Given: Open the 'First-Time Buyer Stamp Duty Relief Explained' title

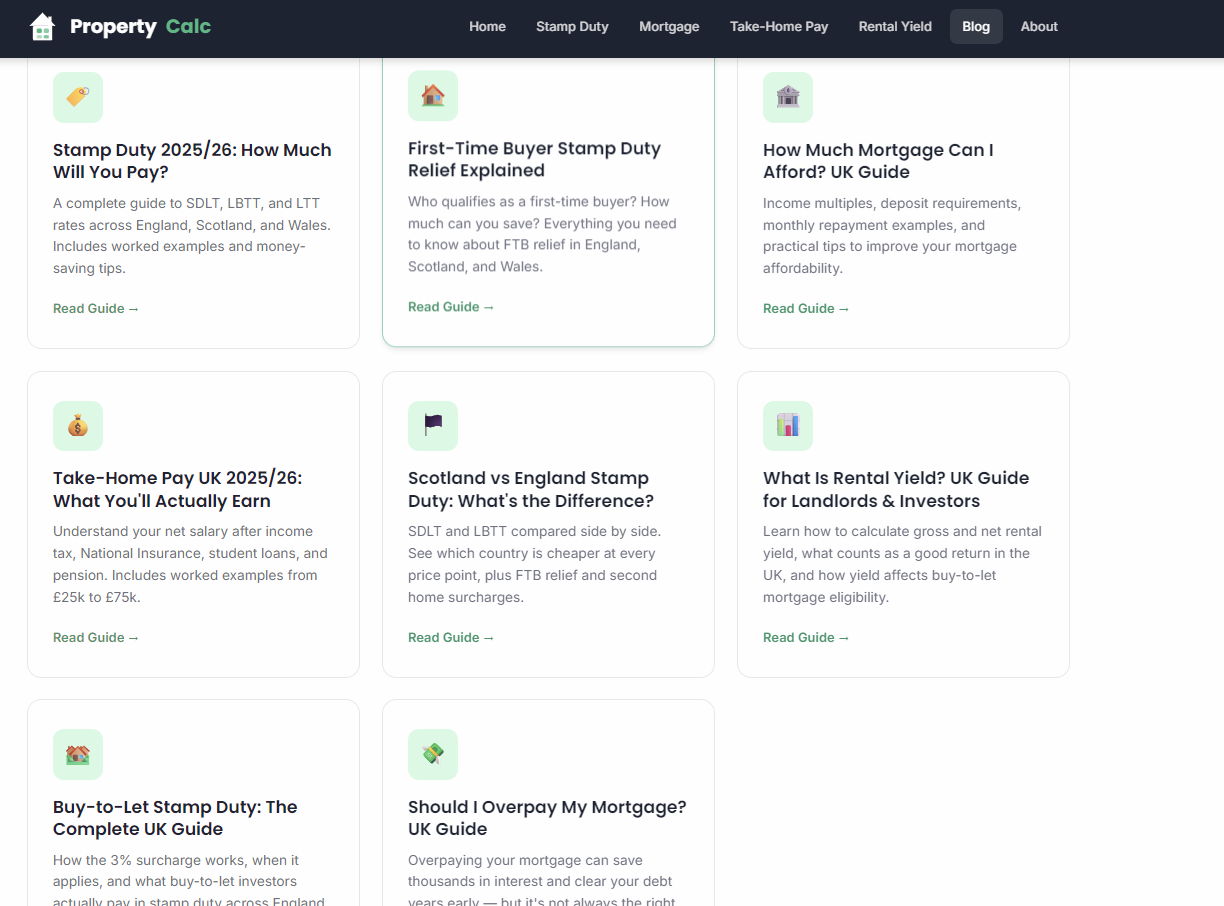Looking at the screenshot, I should (x=534, y=159).
